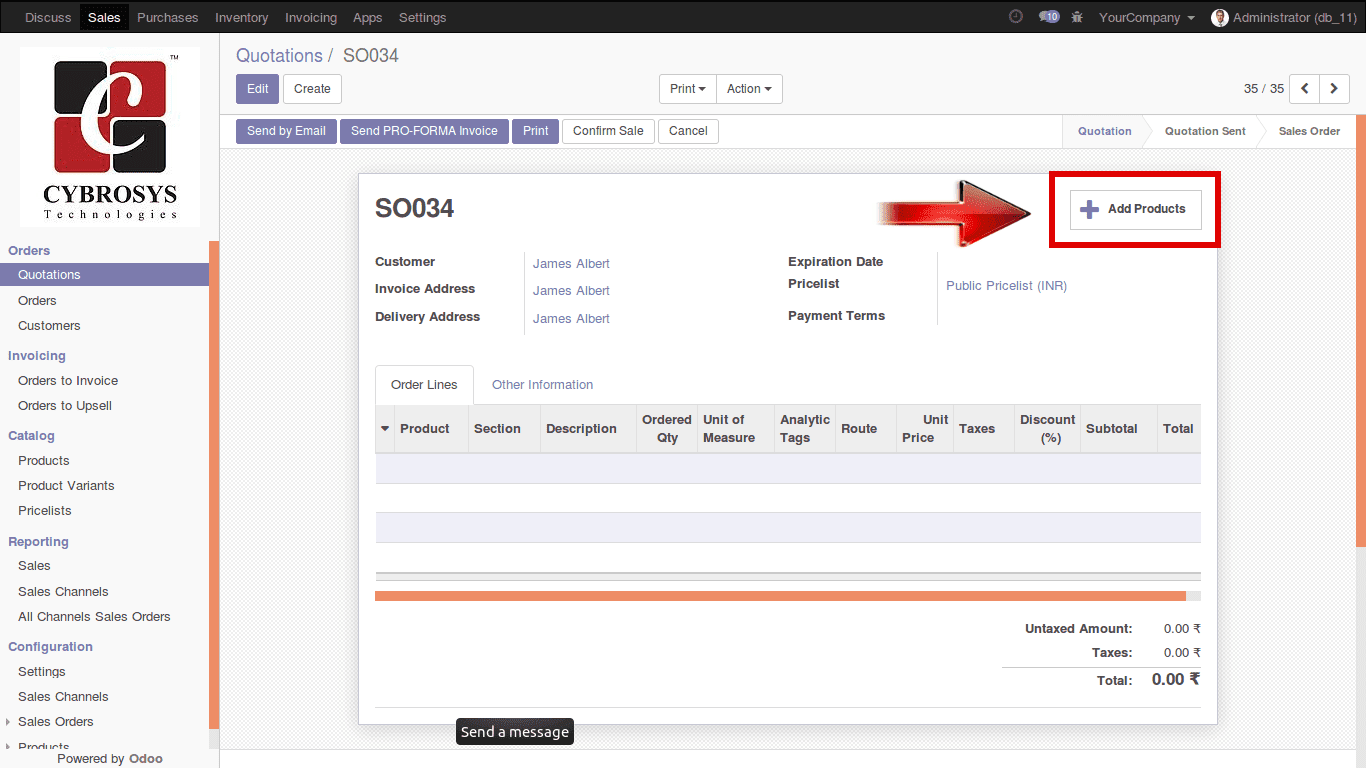Open the Print dropdown menu

[x=688, y=89]
